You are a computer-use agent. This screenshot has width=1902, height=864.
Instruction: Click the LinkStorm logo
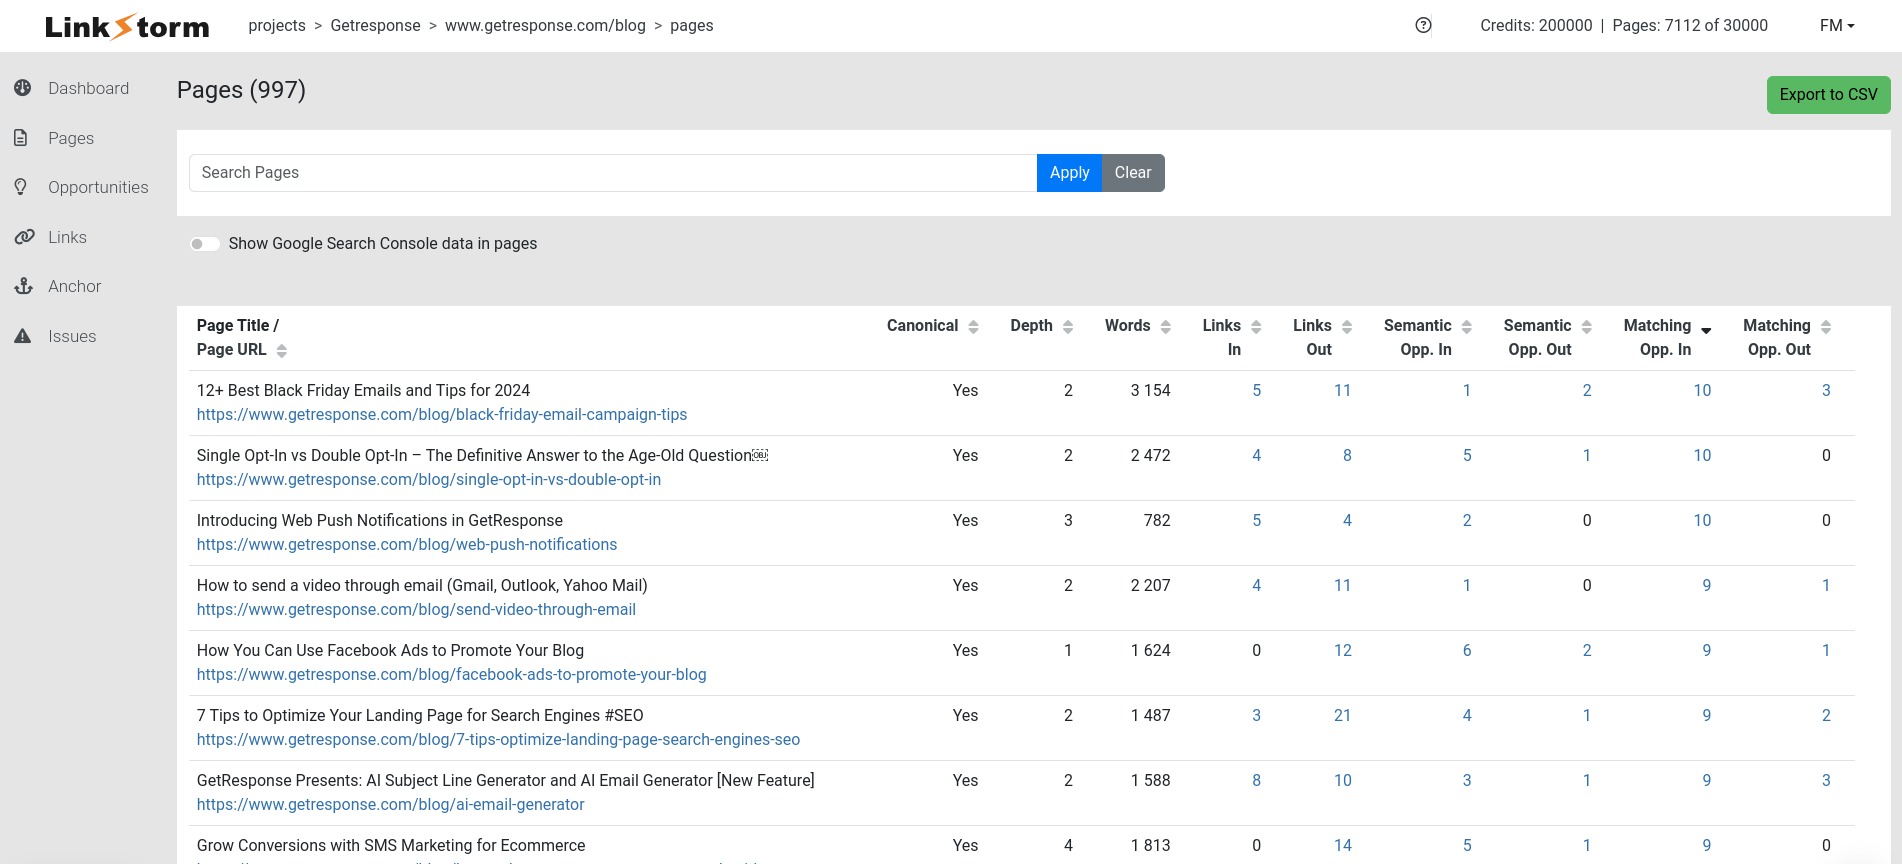(x=127, y=26)
